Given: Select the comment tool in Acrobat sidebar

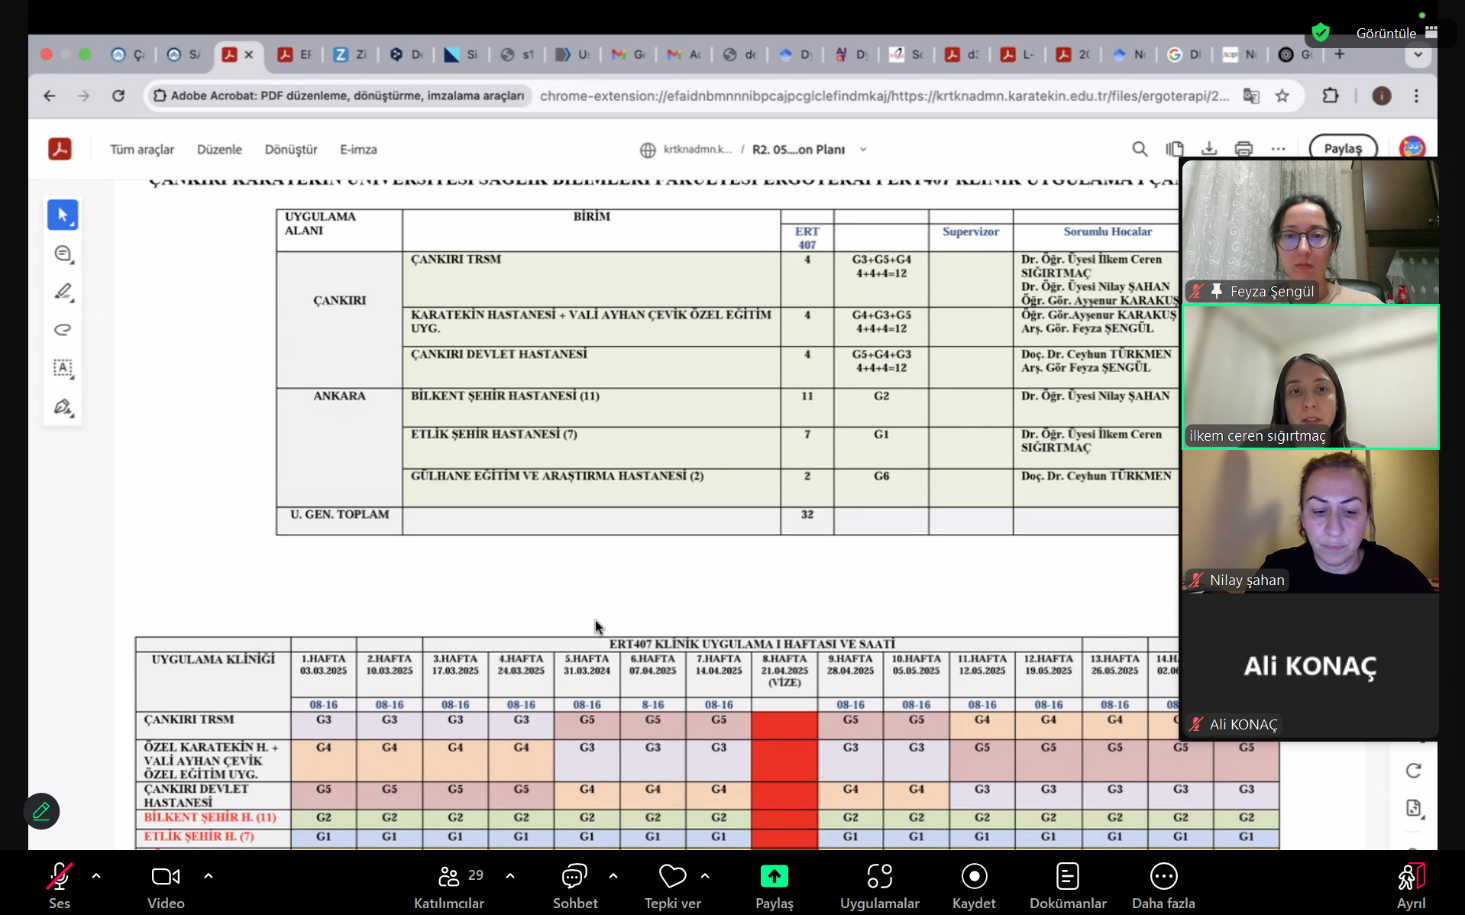Looking at the screenshot, I should tap(63, 254).
